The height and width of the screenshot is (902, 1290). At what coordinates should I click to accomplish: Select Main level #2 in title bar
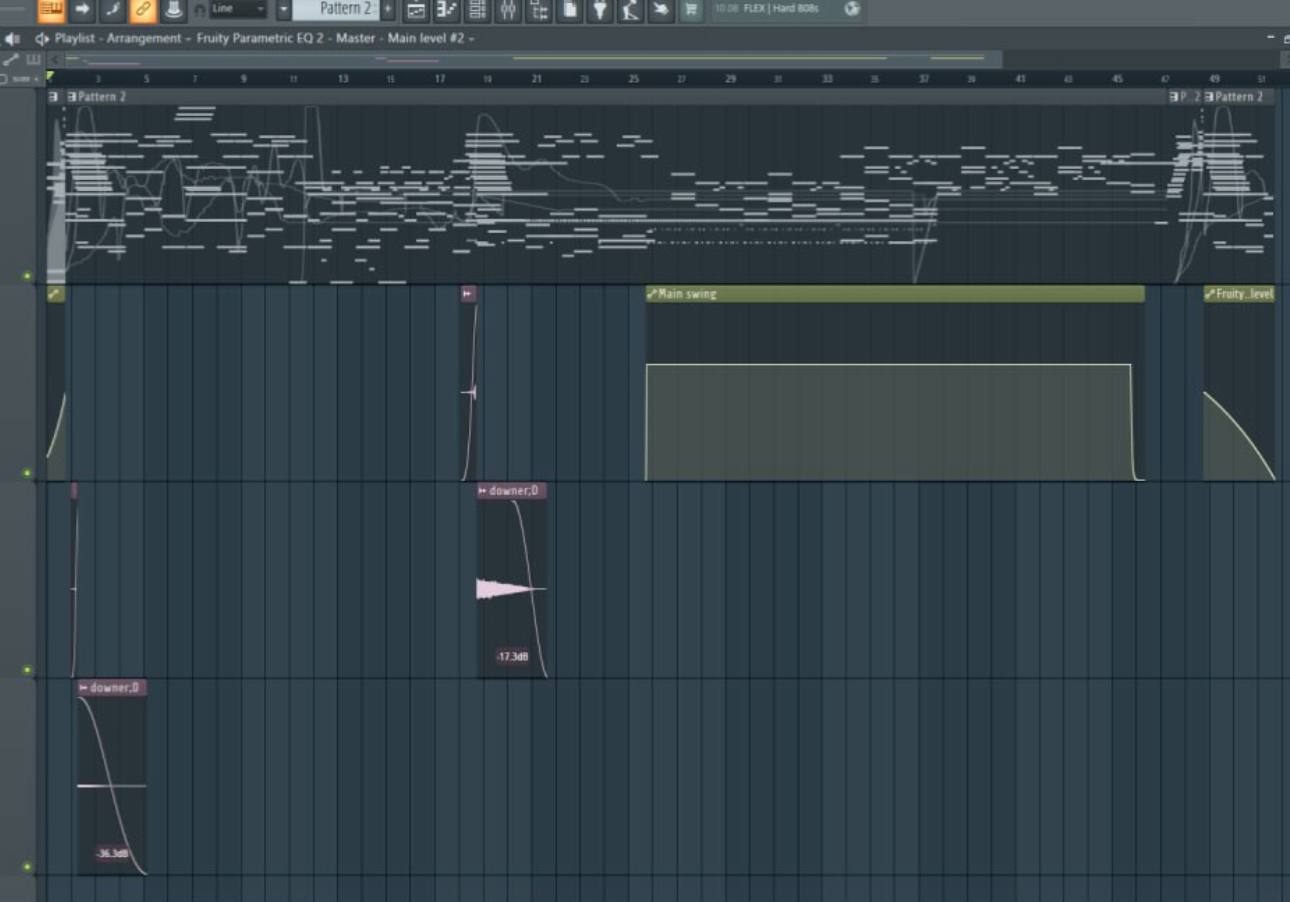point(427,39)
